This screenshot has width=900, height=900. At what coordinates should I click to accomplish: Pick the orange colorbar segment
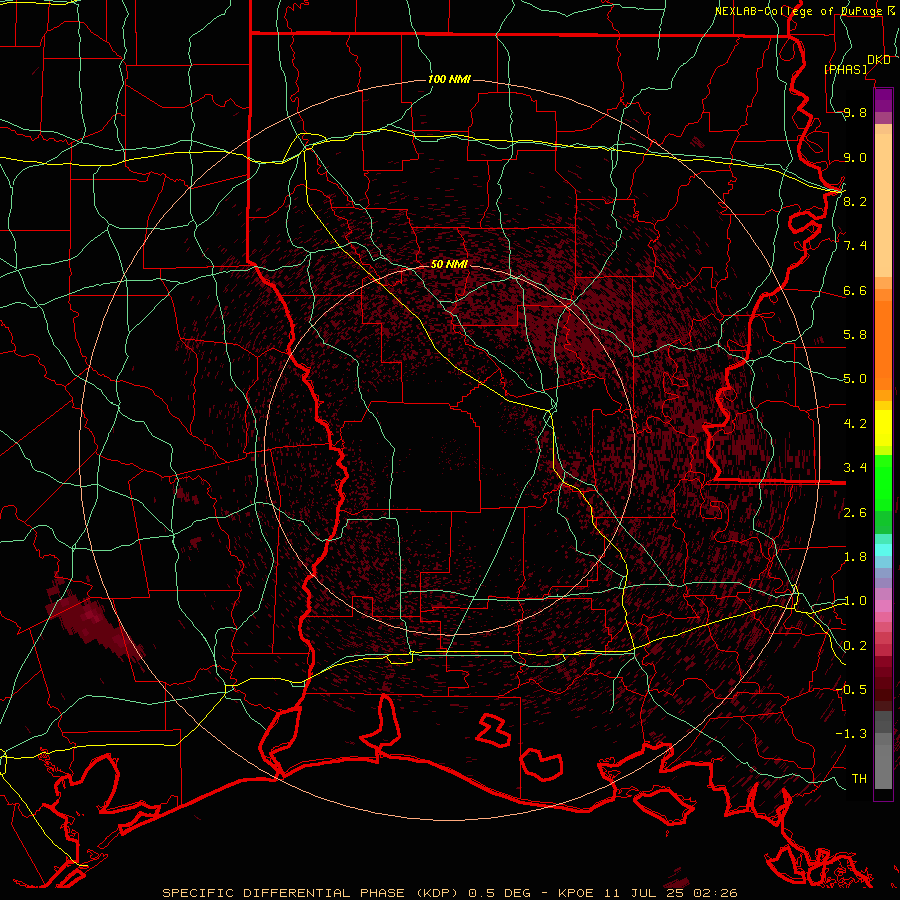(883, 346)
